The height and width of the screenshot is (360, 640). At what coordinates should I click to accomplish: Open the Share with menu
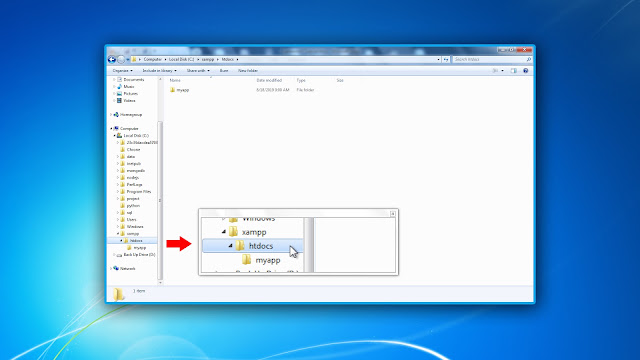coord(198,71)
